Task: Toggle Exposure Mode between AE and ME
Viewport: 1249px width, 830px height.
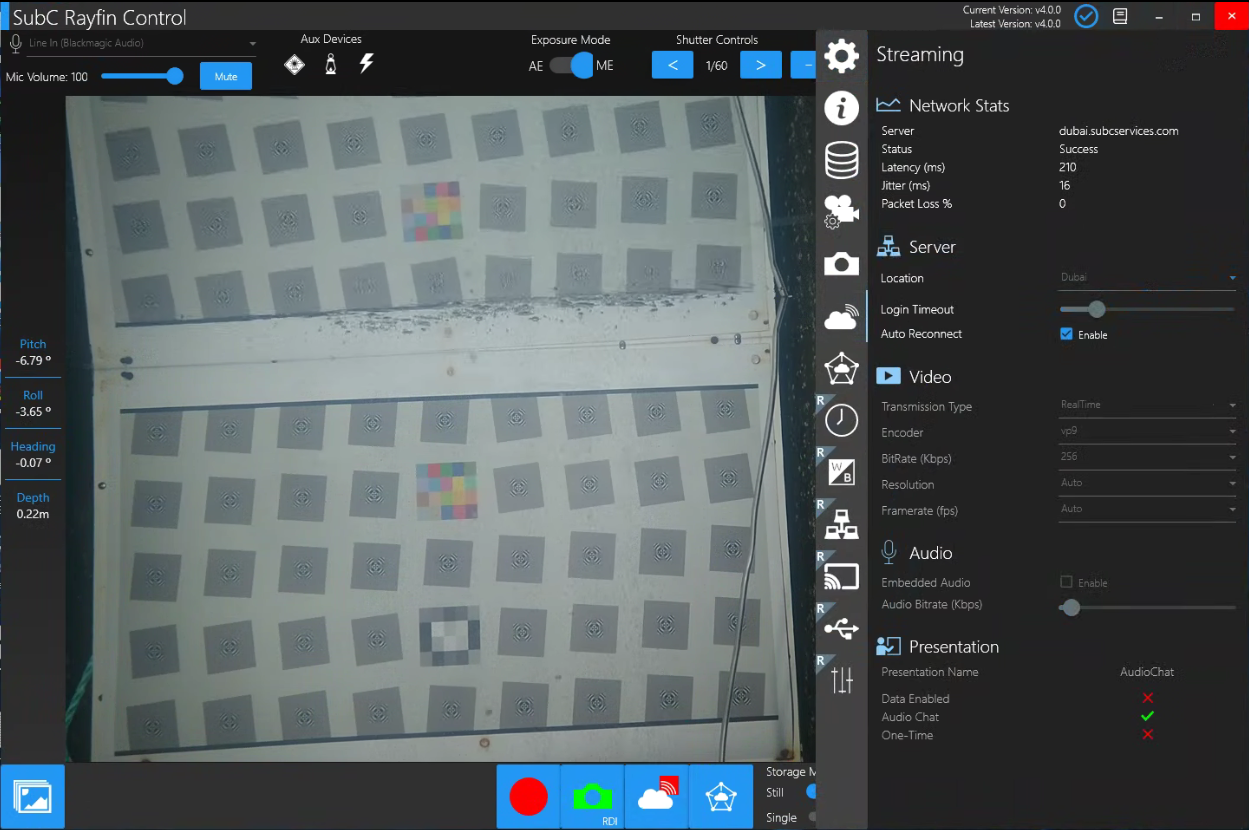Action: 572,66
